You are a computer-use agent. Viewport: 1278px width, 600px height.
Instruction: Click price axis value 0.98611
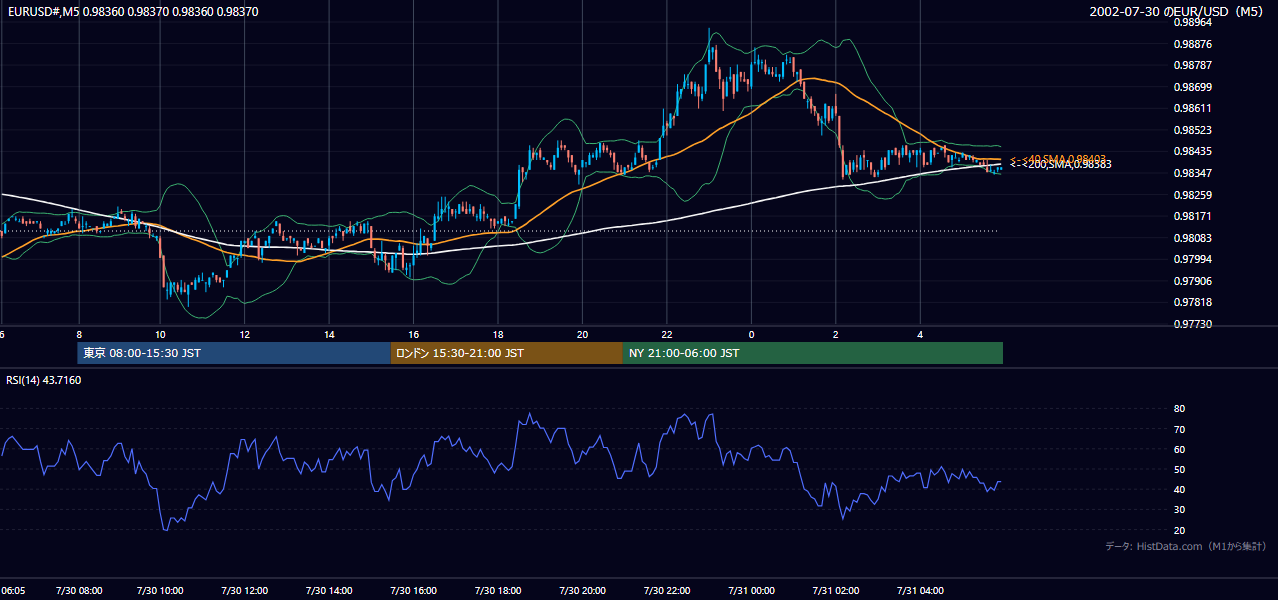(x=1194, y=108)
